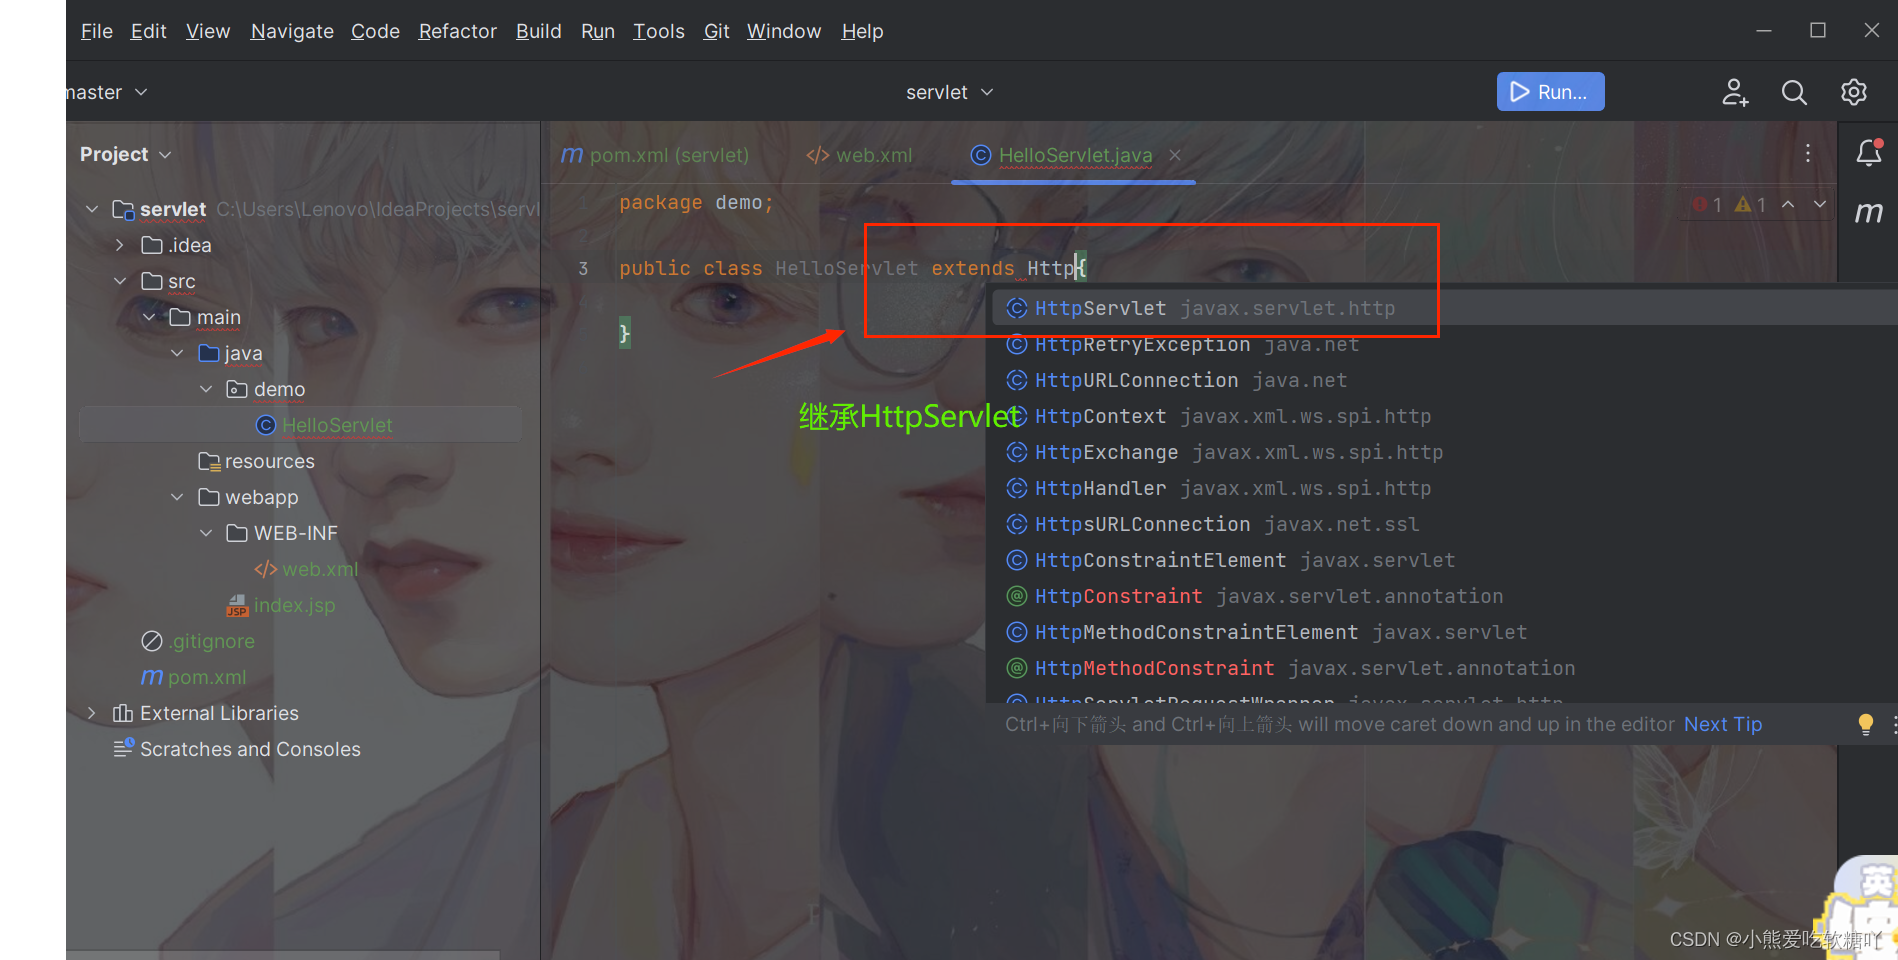Collapse the java source folder

point(177,353)
